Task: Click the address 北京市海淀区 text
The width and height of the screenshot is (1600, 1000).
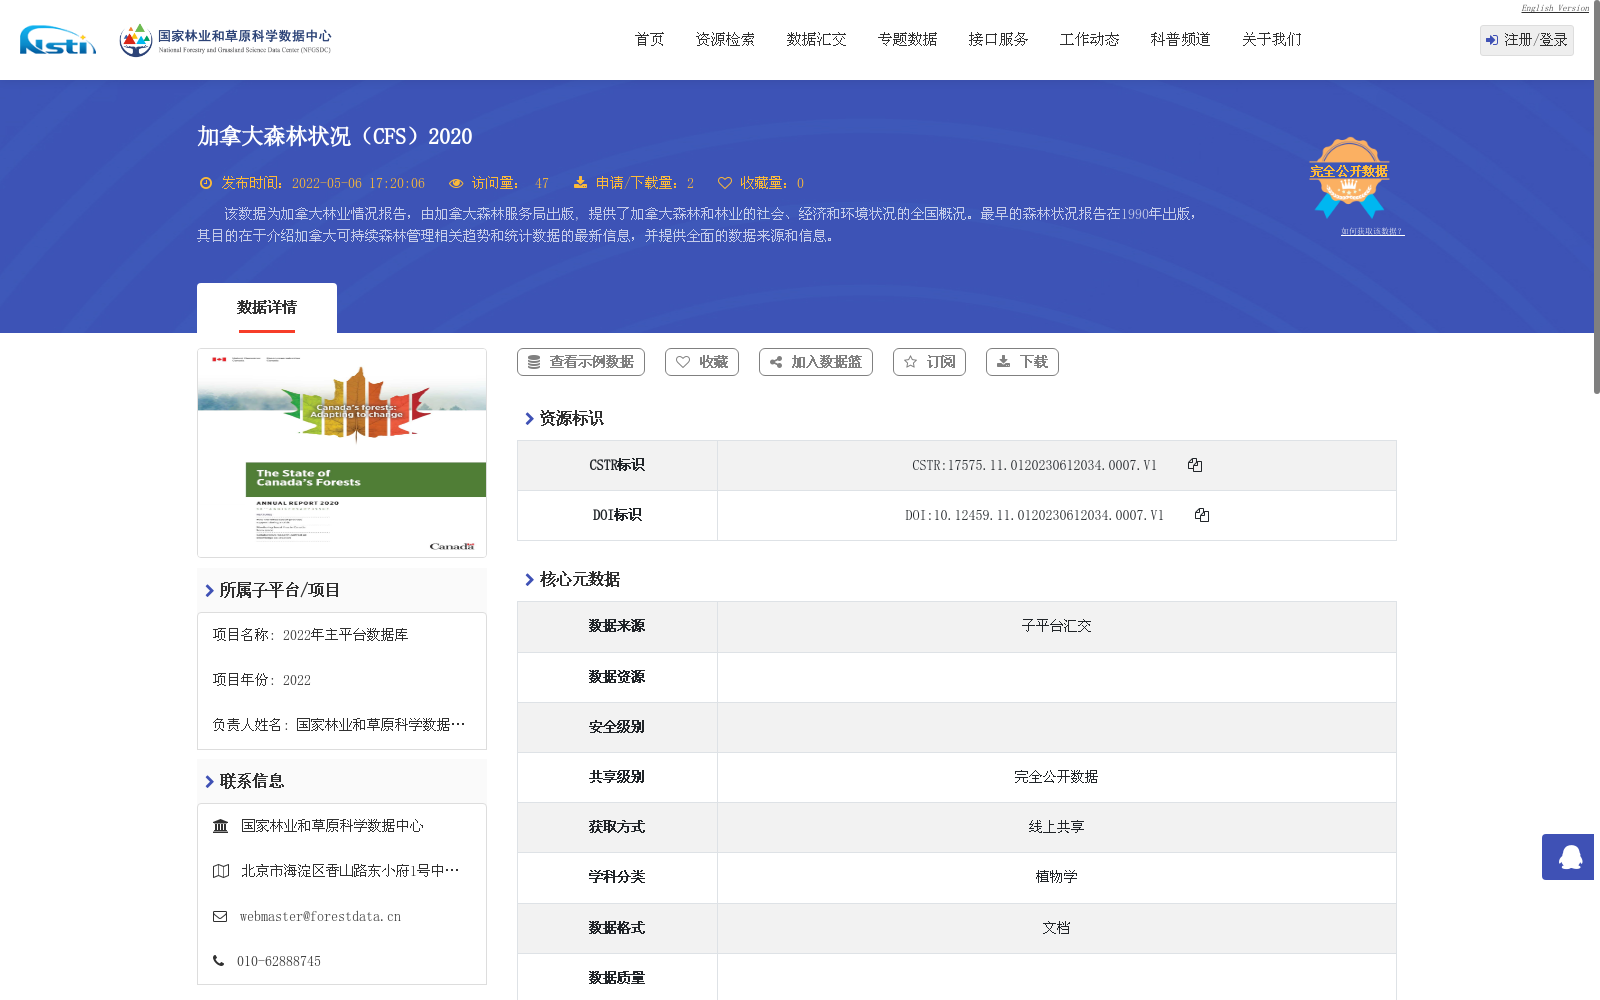Action: point(350,871)
